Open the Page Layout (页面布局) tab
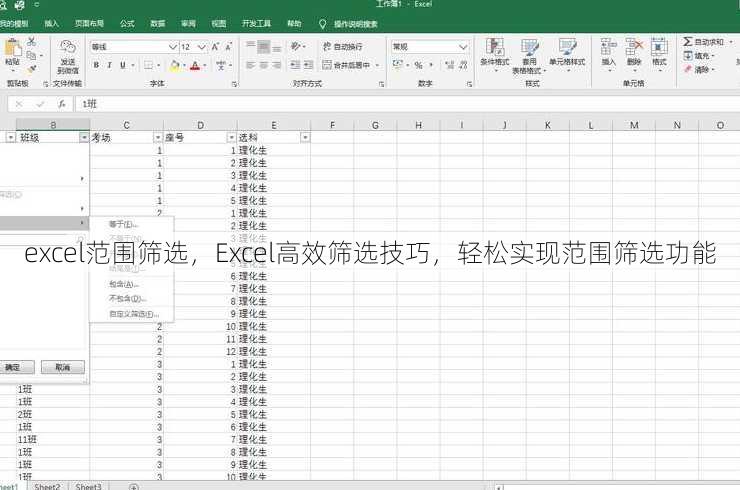Viewport: 740px width, 490px height. (x=89, y=23)
